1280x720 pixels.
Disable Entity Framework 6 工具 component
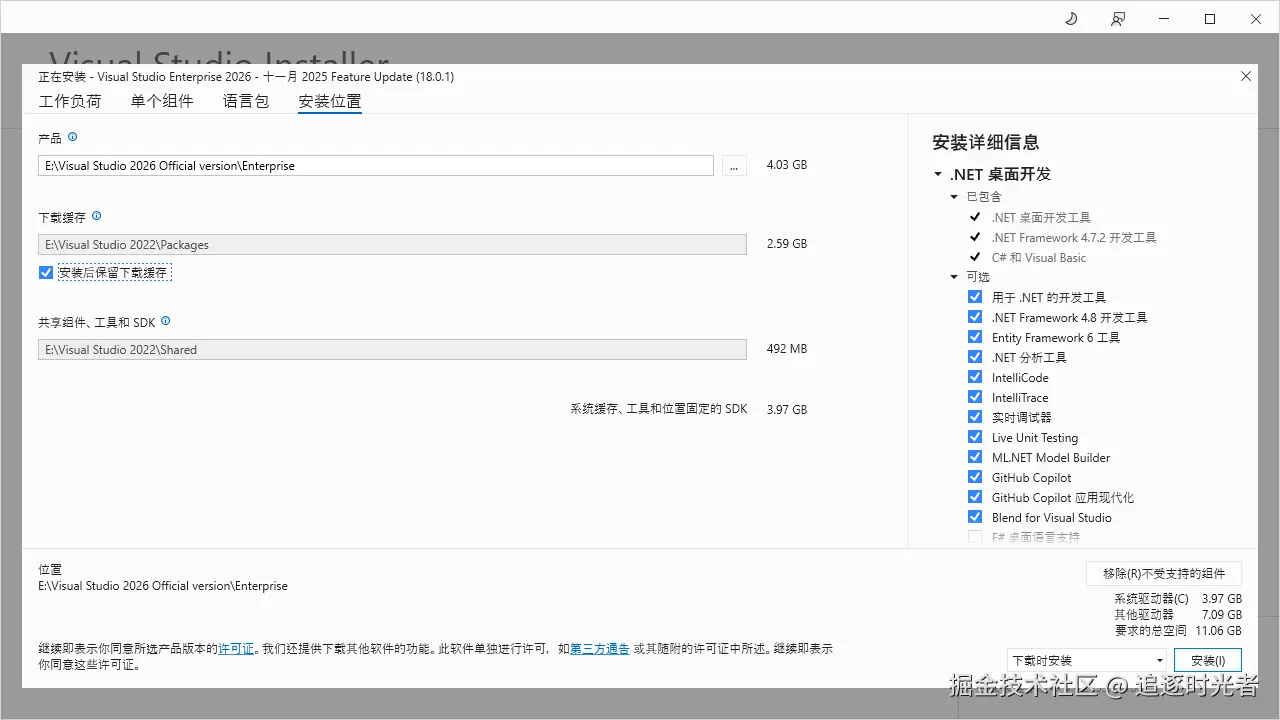click(x=975, y=337)
